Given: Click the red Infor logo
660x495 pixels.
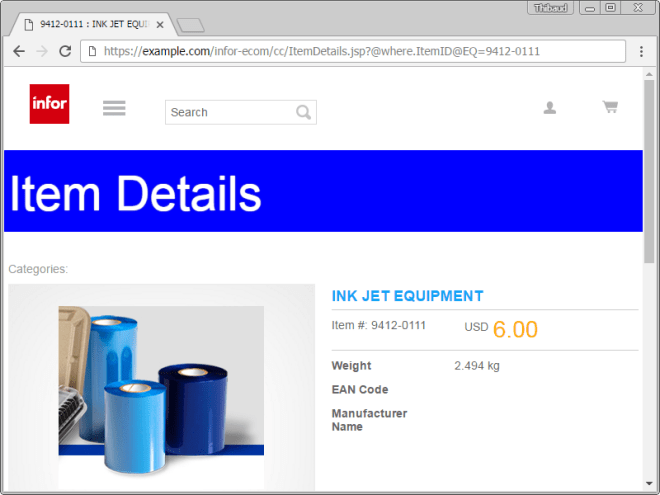Looking at the screenshot, I should pyautogui.click(x=49, y=104).
